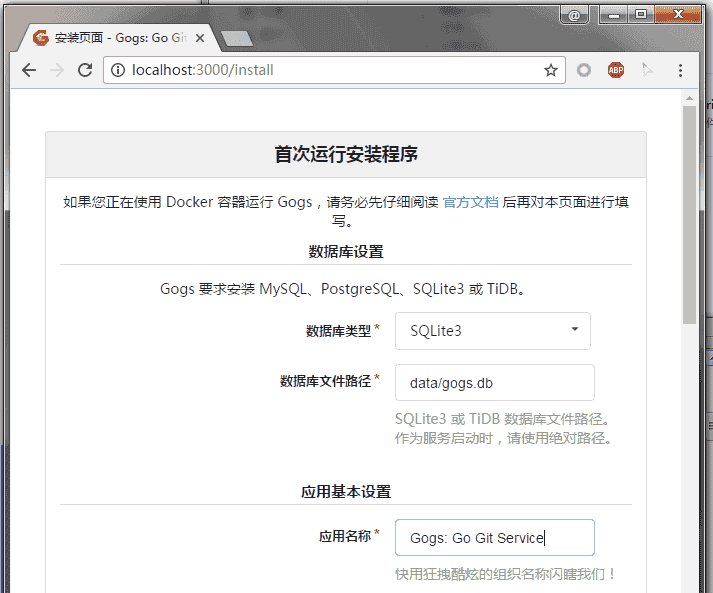This screenshot has height=593, width=713.
Task: Click the 应用名称 input field
Action: (x=494, y=538)
